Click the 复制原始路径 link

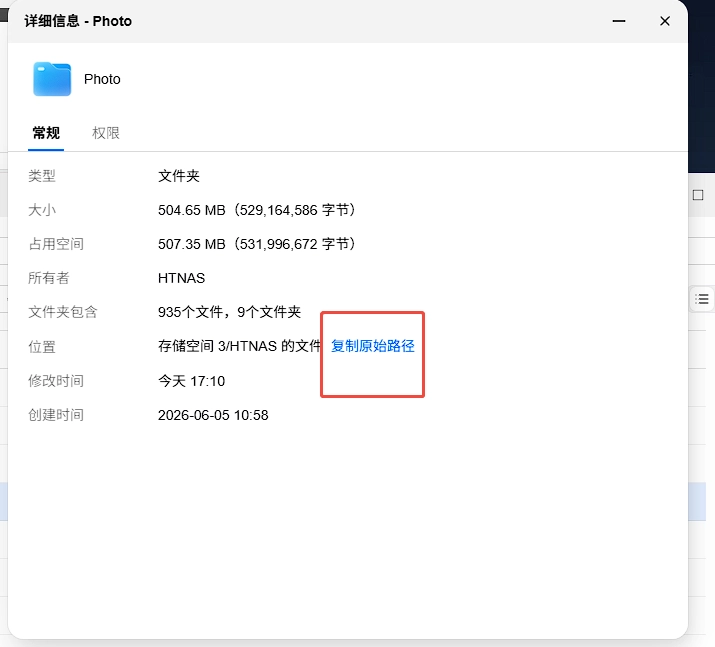[x=373, y=346]
